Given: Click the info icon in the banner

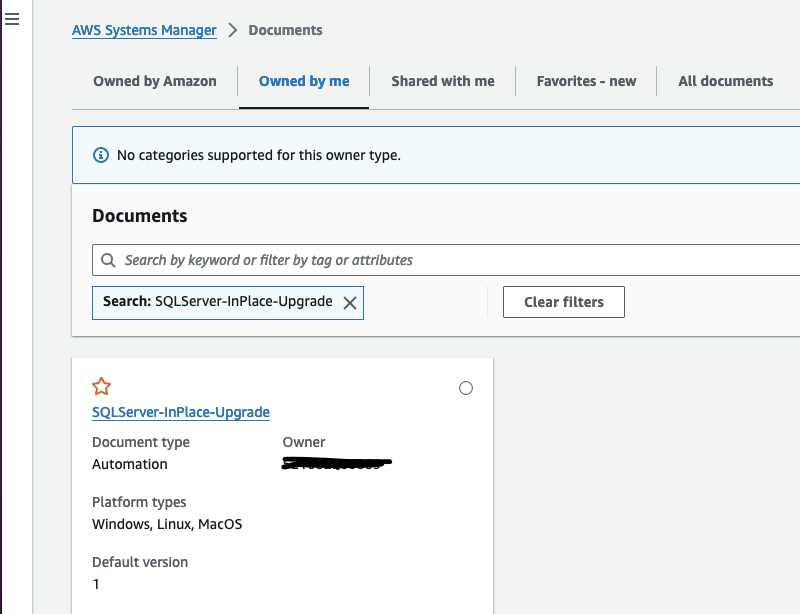Looking at the screenshot, I should tap(99, 155).
